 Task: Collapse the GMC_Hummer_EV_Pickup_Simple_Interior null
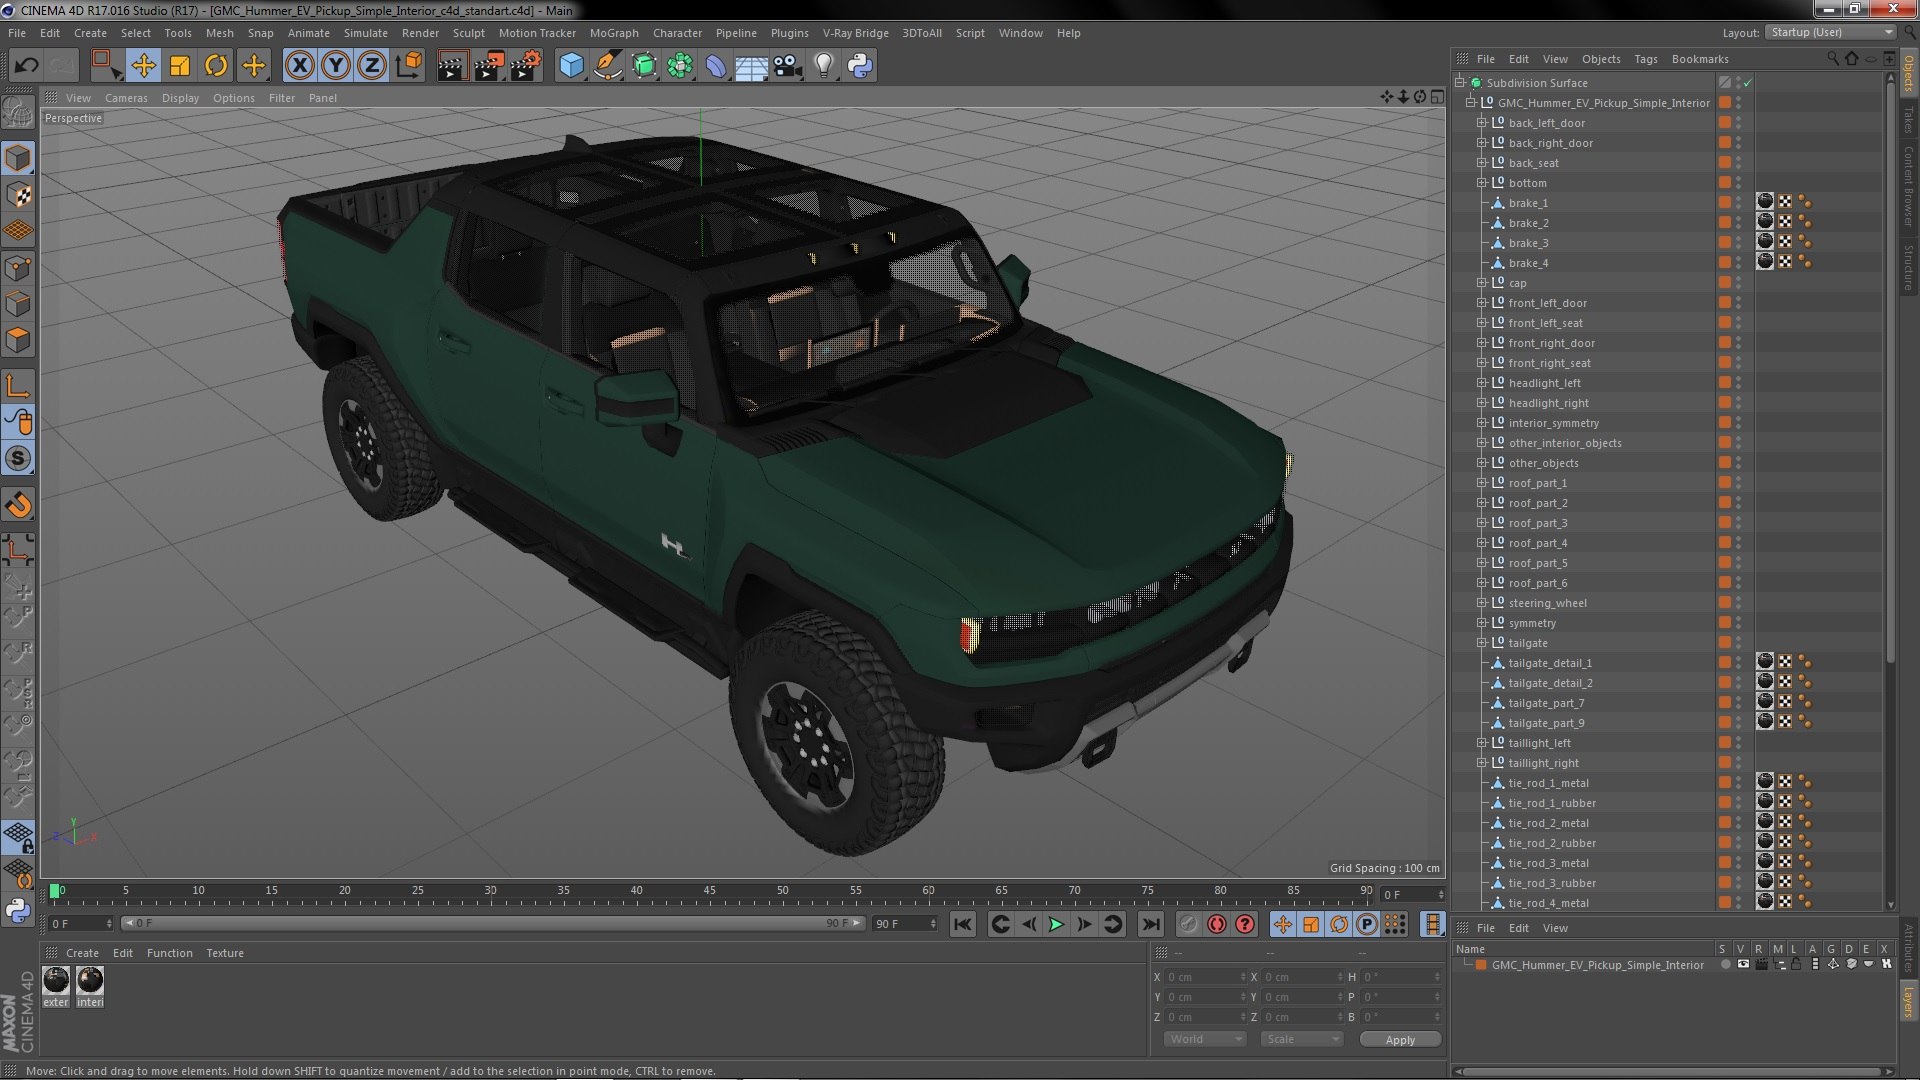pos(1471,103)
